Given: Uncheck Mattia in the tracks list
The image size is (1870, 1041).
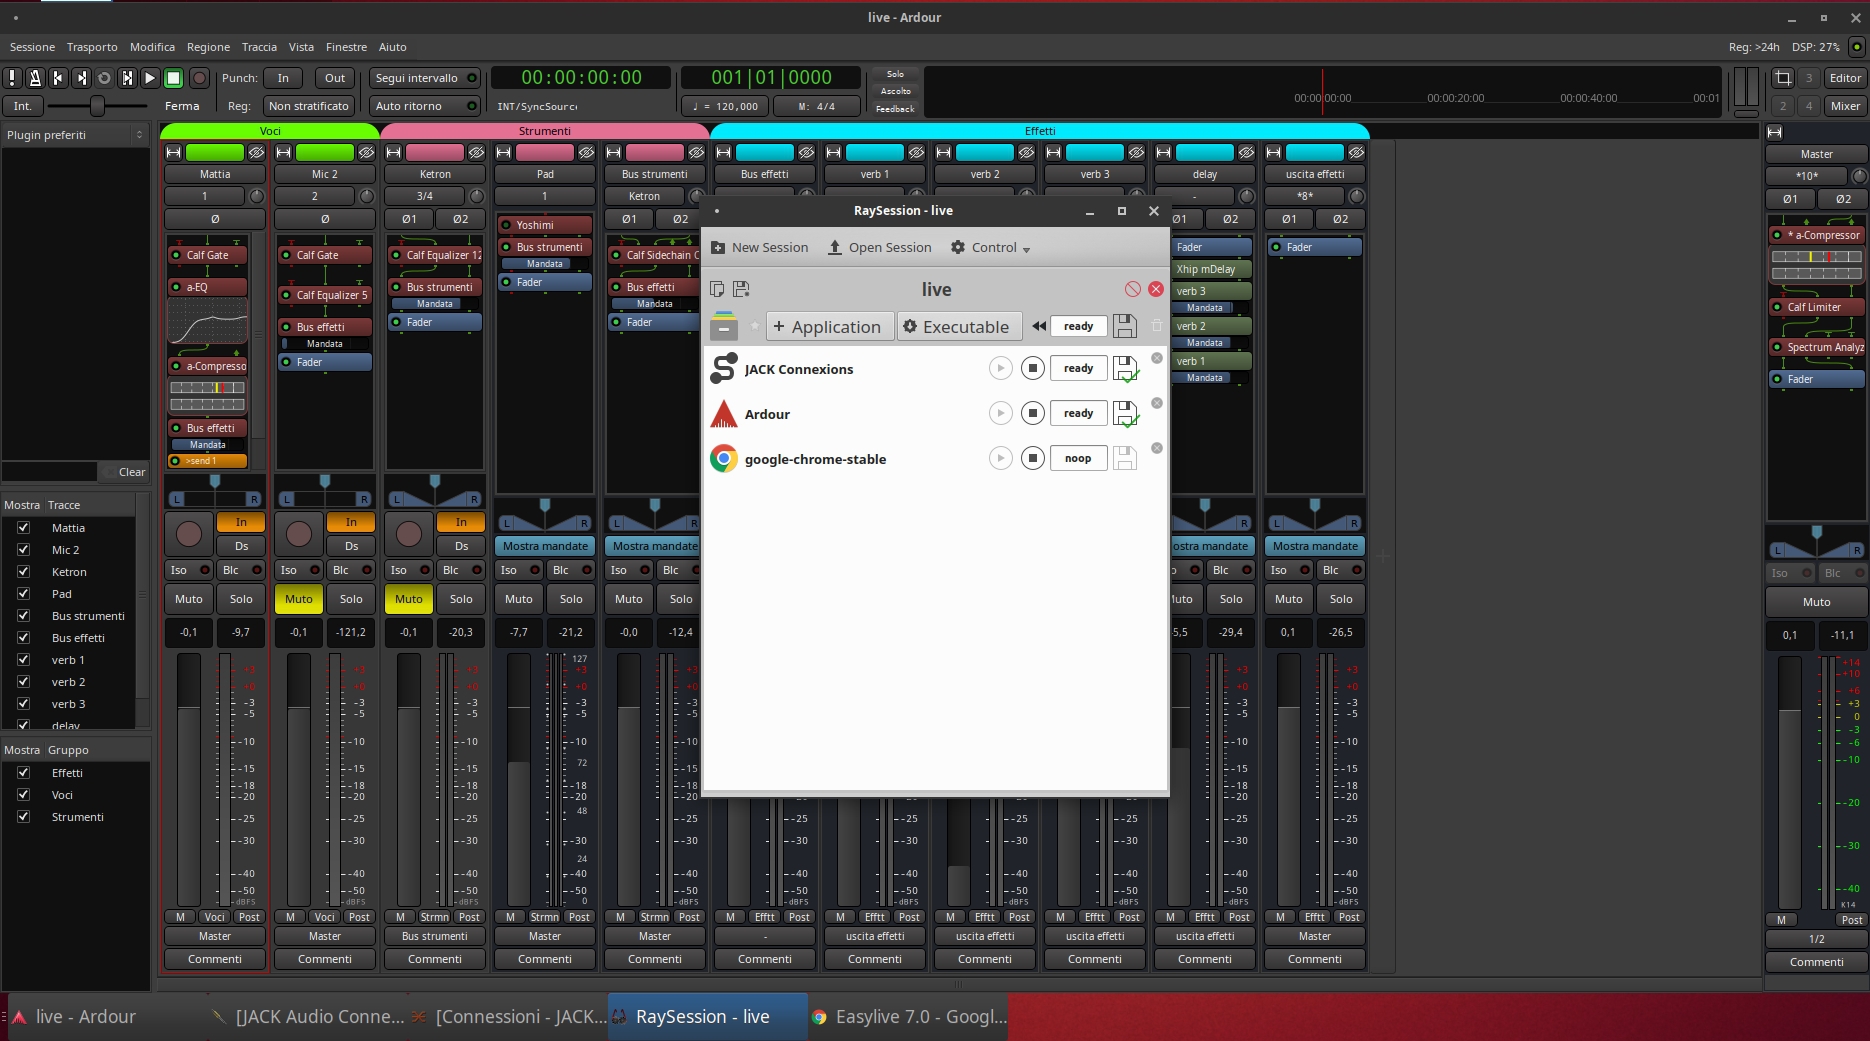Looking at the screenshot, I should (23, 528).
